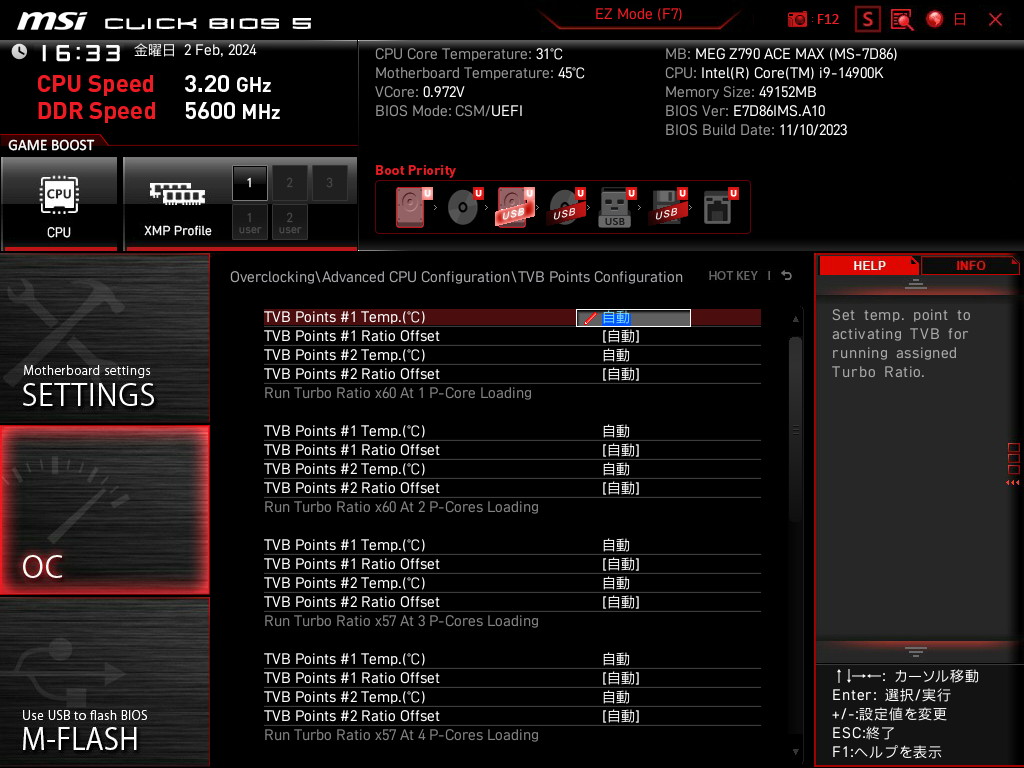The width and height of the screenshot is (1024, 768).
Task: Open Motherboard SETTINGS section
Action: tap(104, 338)
